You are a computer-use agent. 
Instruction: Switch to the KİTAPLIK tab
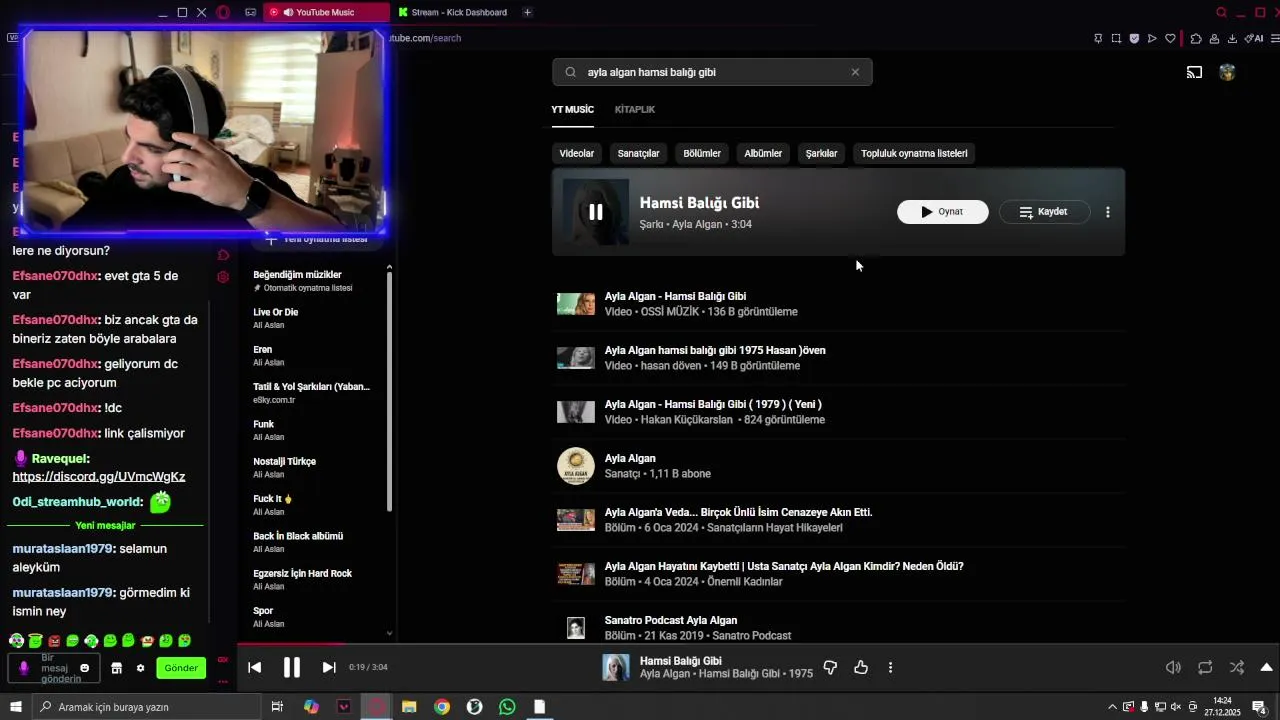[635, 109]
